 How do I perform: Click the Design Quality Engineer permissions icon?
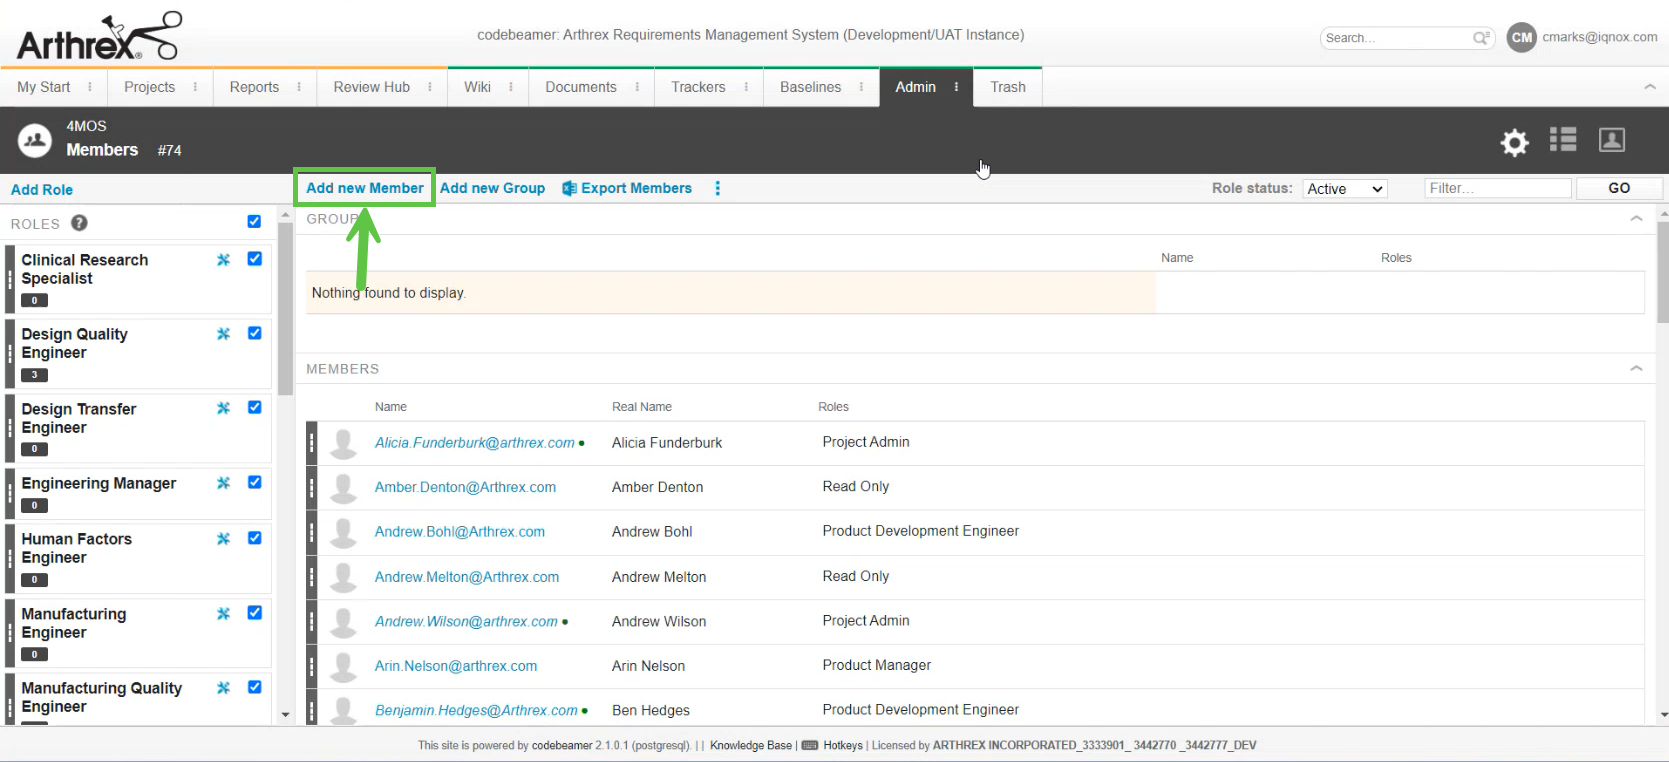point(223,334)
